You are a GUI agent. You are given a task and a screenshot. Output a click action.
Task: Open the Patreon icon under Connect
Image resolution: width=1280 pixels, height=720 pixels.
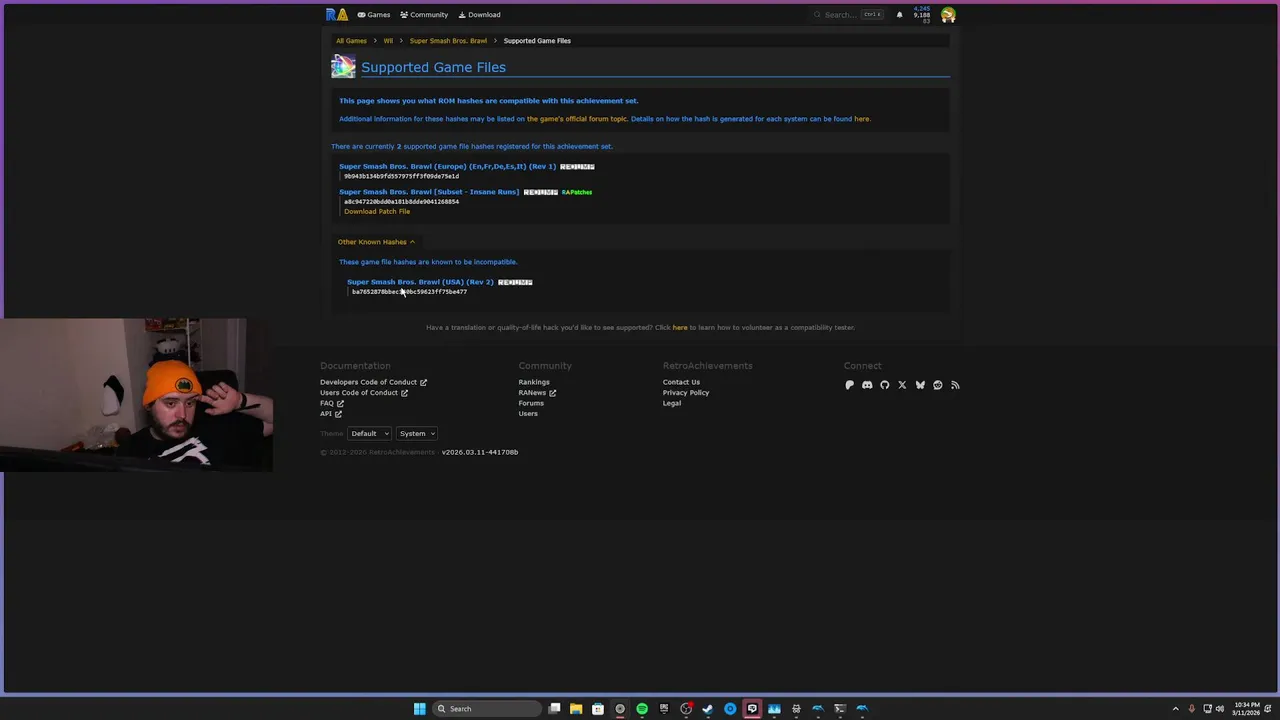click(x=850, y=385)
